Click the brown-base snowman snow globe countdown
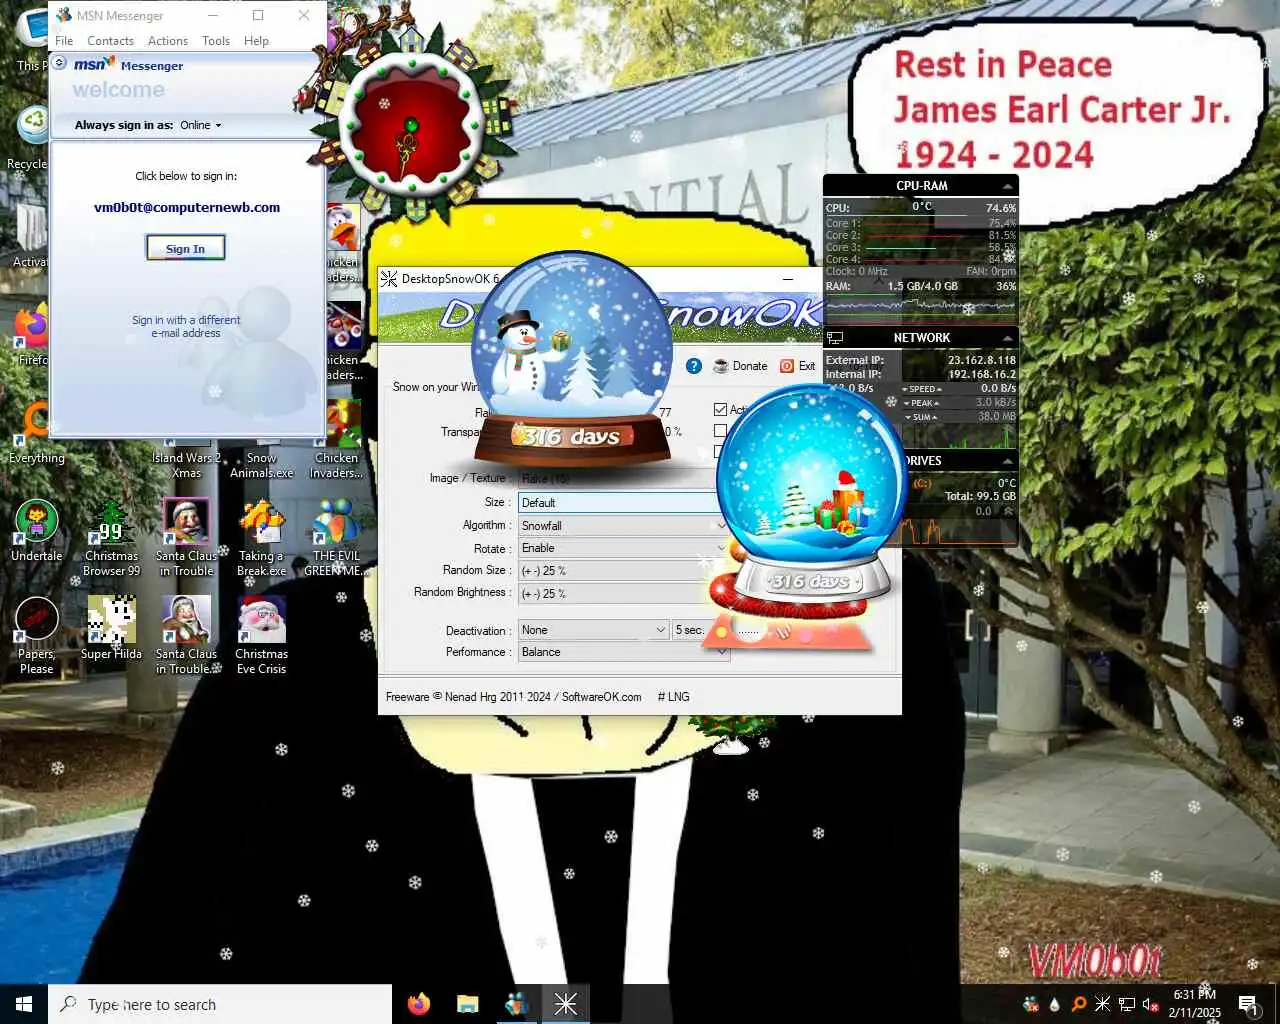1280x1024 pixels. [x=571, y=360]
